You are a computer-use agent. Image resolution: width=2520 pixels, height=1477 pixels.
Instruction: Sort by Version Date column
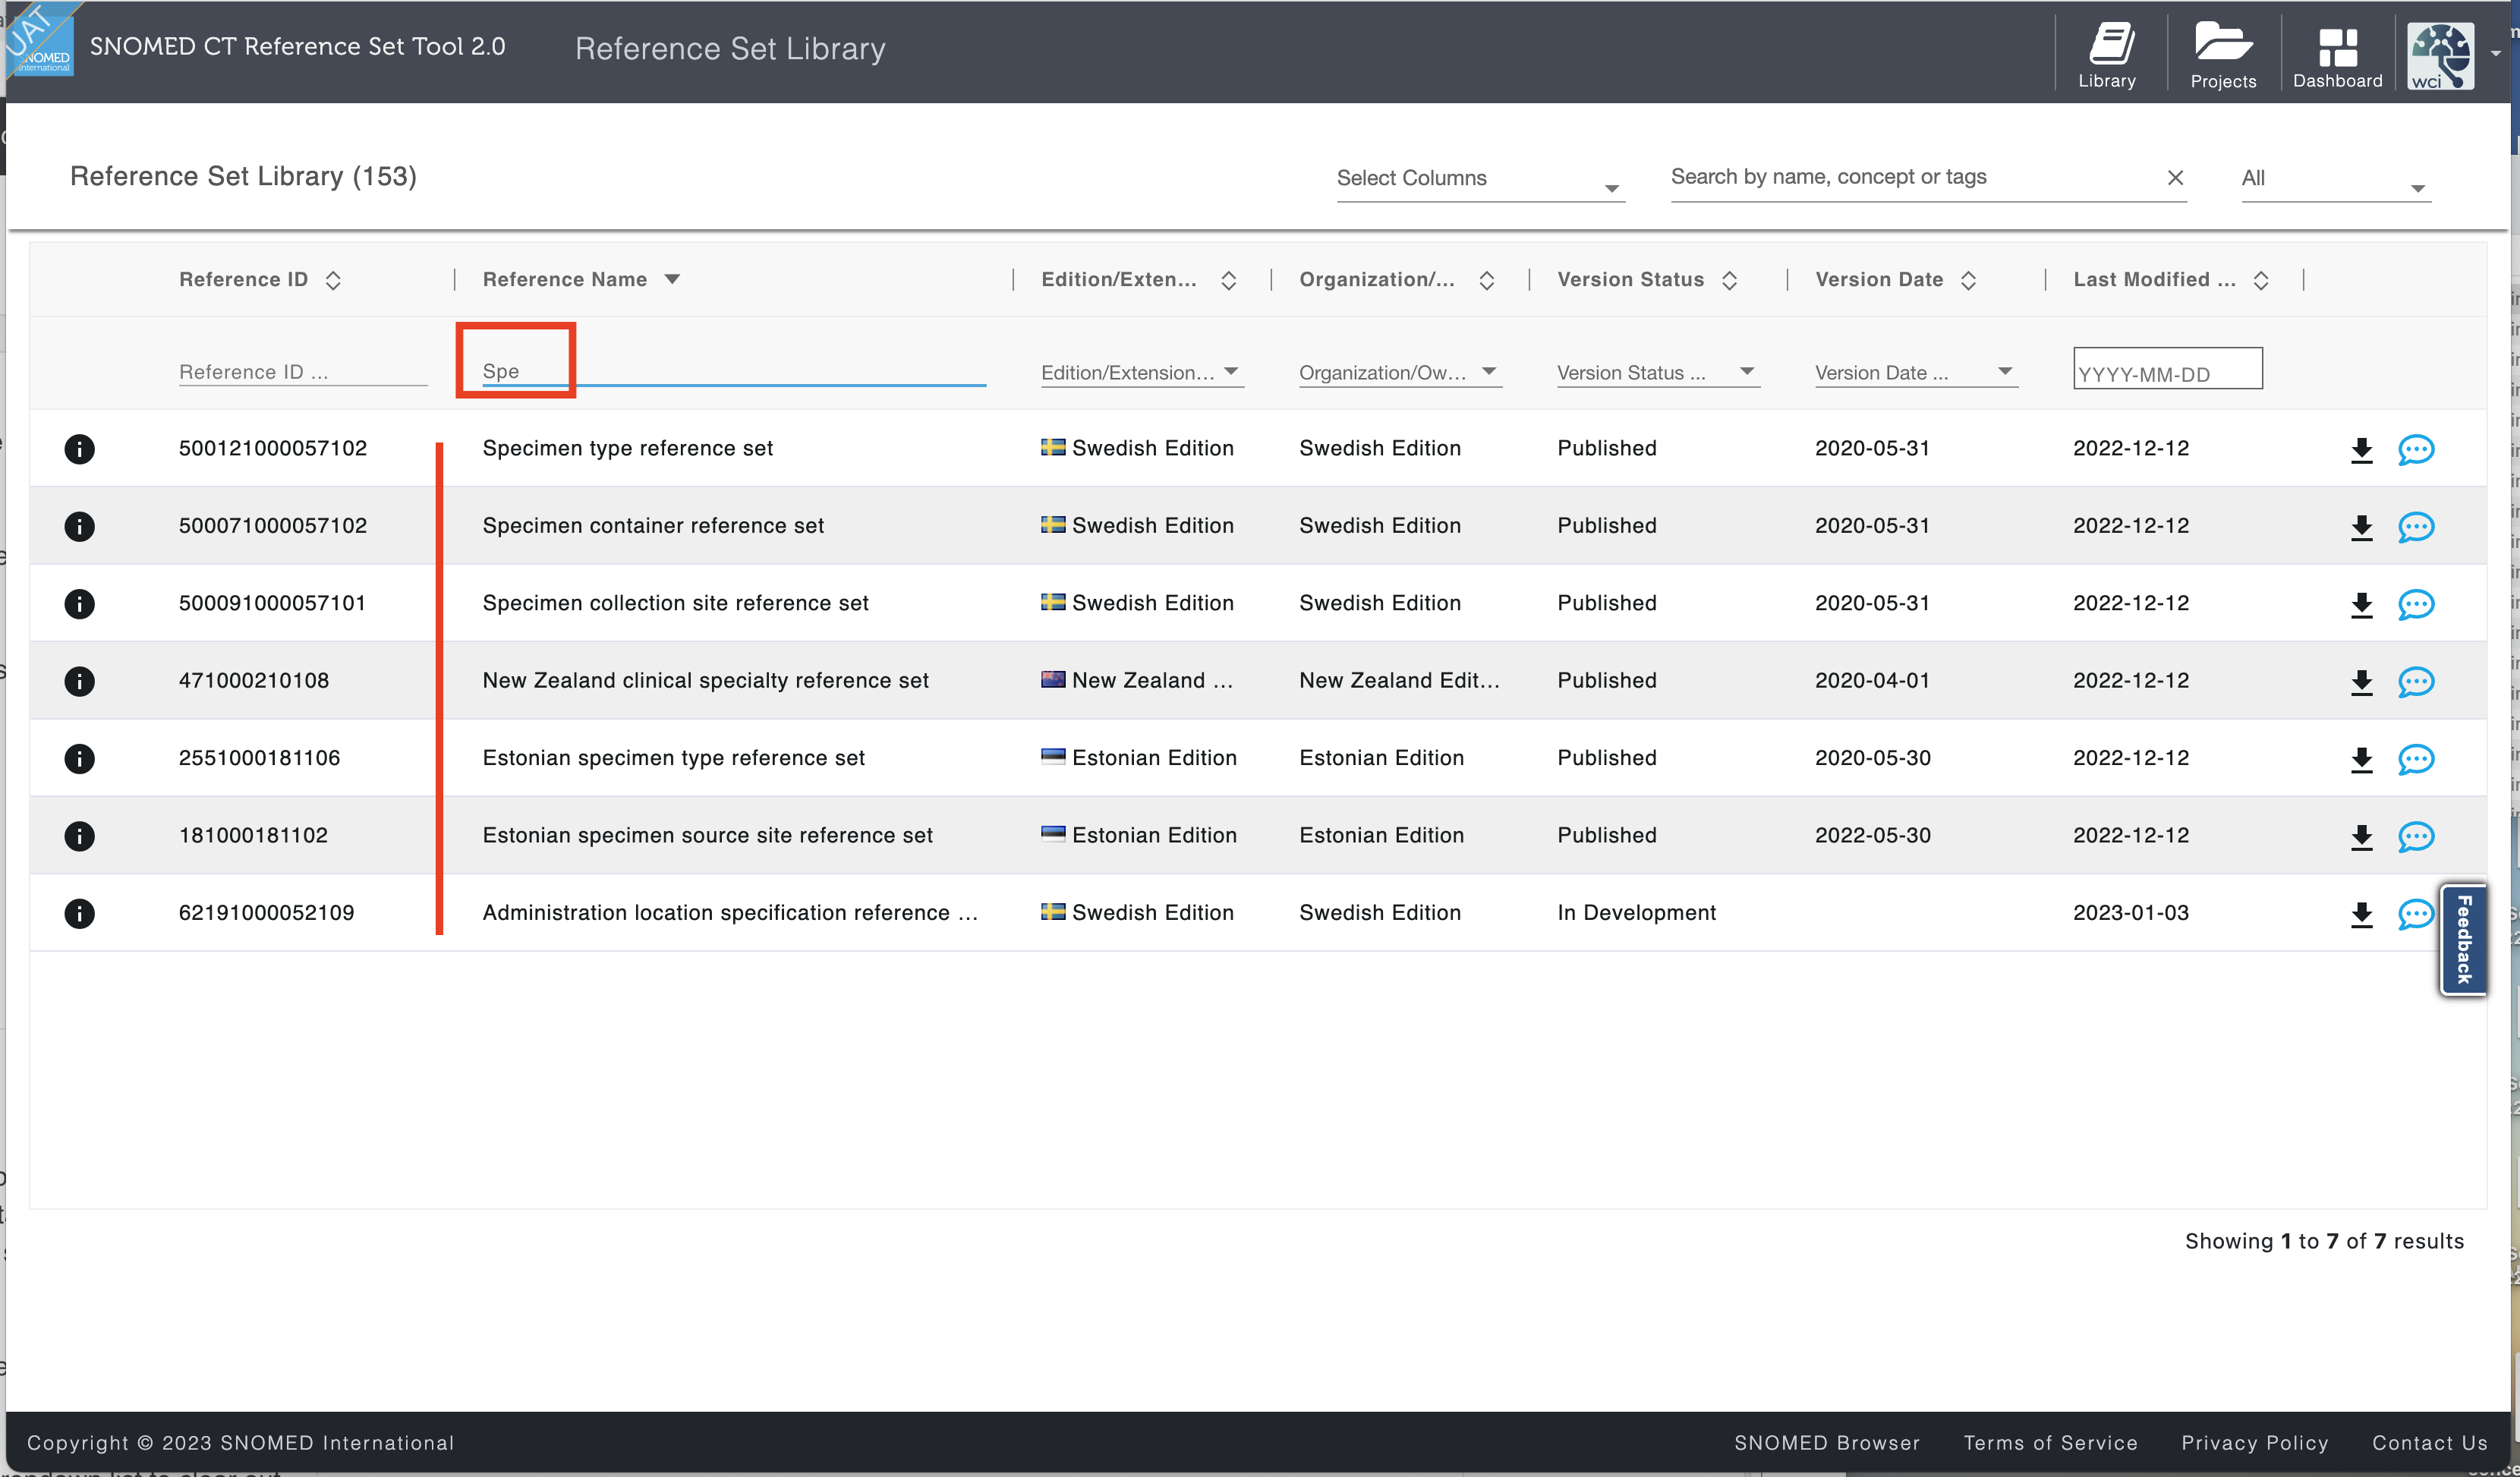click(x=1968, y=281)
